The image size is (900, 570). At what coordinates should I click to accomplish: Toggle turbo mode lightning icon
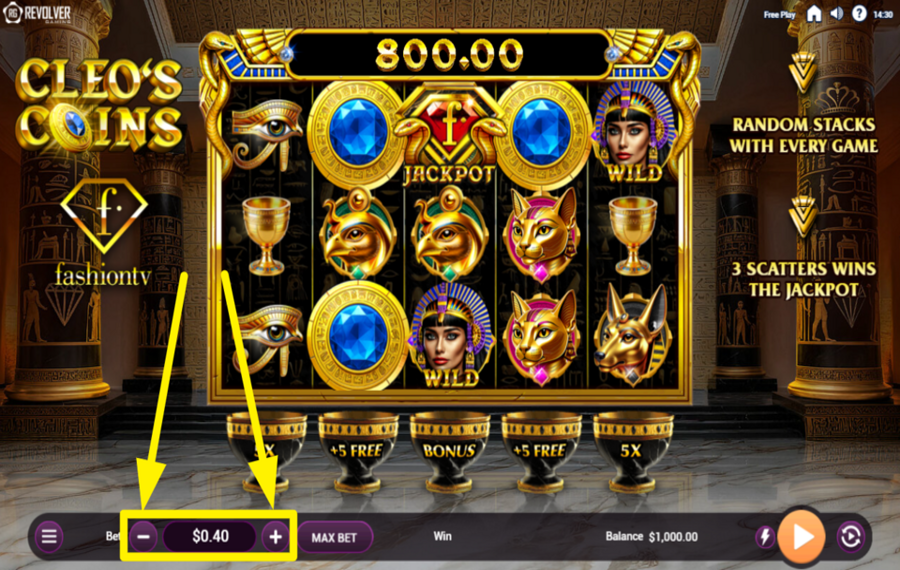pos(765,537)
